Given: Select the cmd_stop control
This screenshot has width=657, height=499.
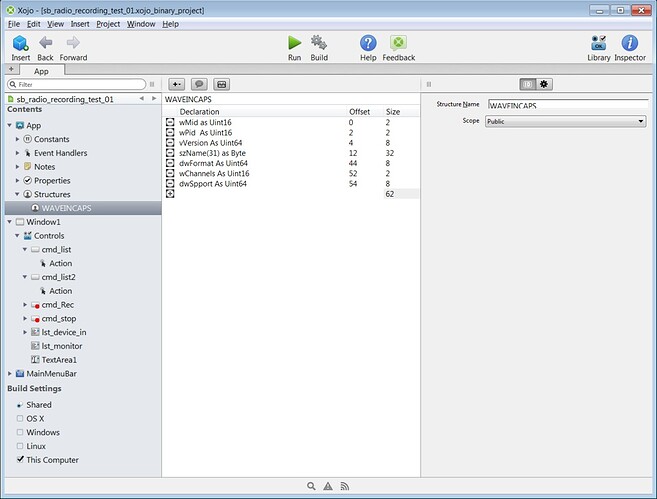Looking at the screenshot, I should click(x=59, y=318).
